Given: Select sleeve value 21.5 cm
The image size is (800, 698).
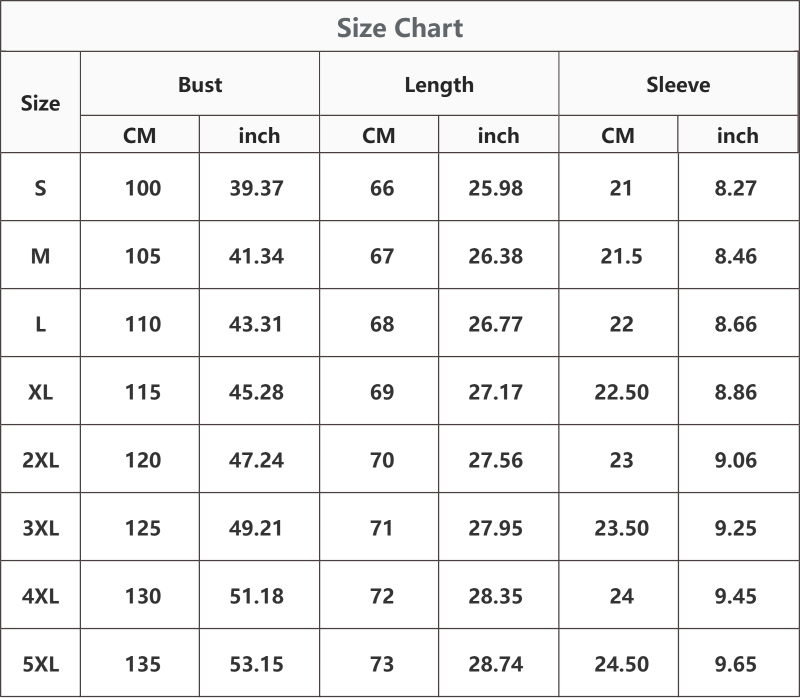Looking at the screenshot, I should (621, 256).
